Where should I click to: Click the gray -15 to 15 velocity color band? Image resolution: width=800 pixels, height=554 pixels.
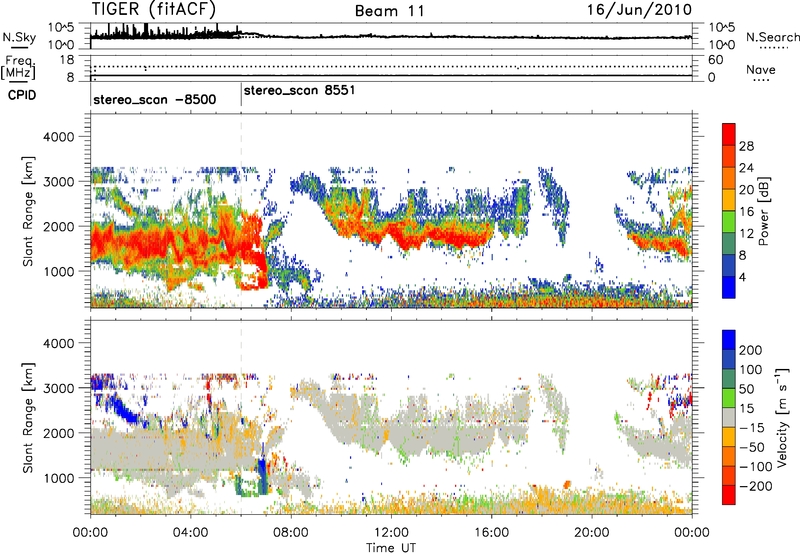(729, 418)
